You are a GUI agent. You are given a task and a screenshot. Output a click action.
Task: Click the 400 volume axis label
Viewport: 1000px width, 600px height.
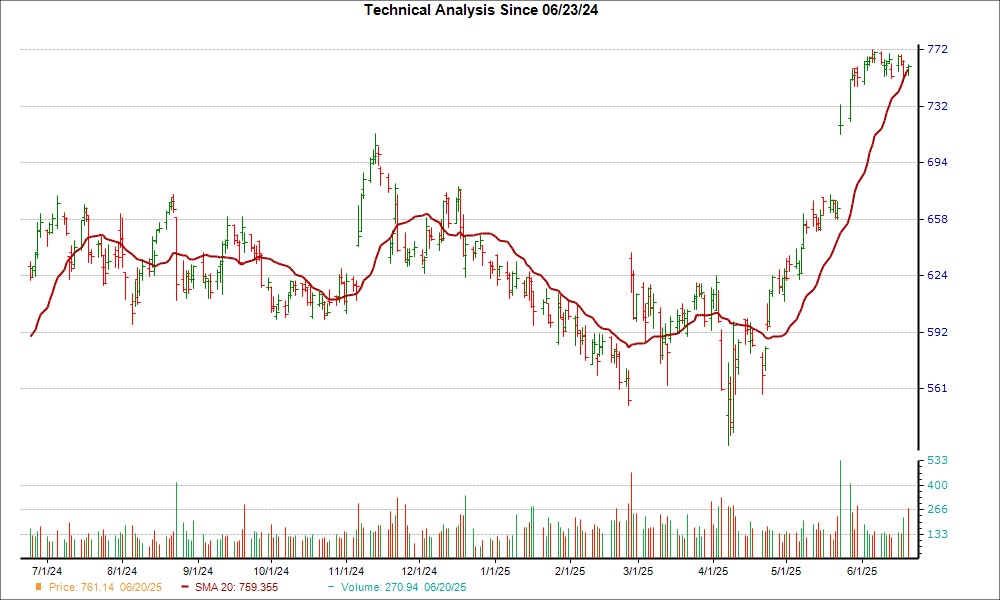(937, 485)
